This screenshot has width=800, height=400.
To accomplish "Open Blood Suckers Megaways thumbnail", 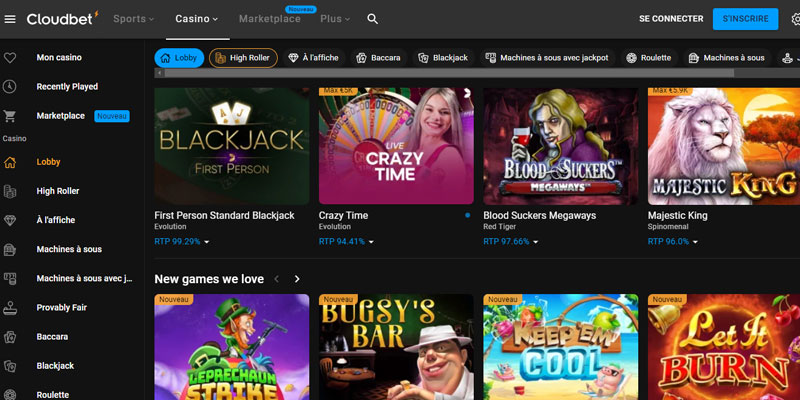I will point(561,146).
